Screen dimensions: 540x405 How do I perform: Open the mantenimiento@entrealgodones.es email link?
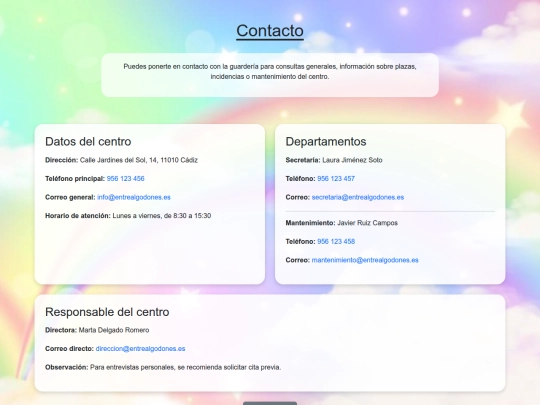[365, 260]
